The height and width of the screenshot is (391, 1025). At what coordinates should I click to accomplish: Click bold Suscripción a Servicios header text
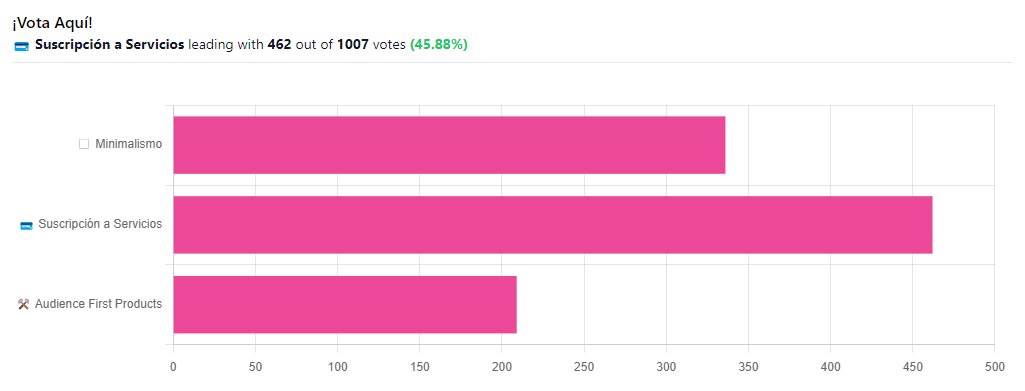(110, 45)
